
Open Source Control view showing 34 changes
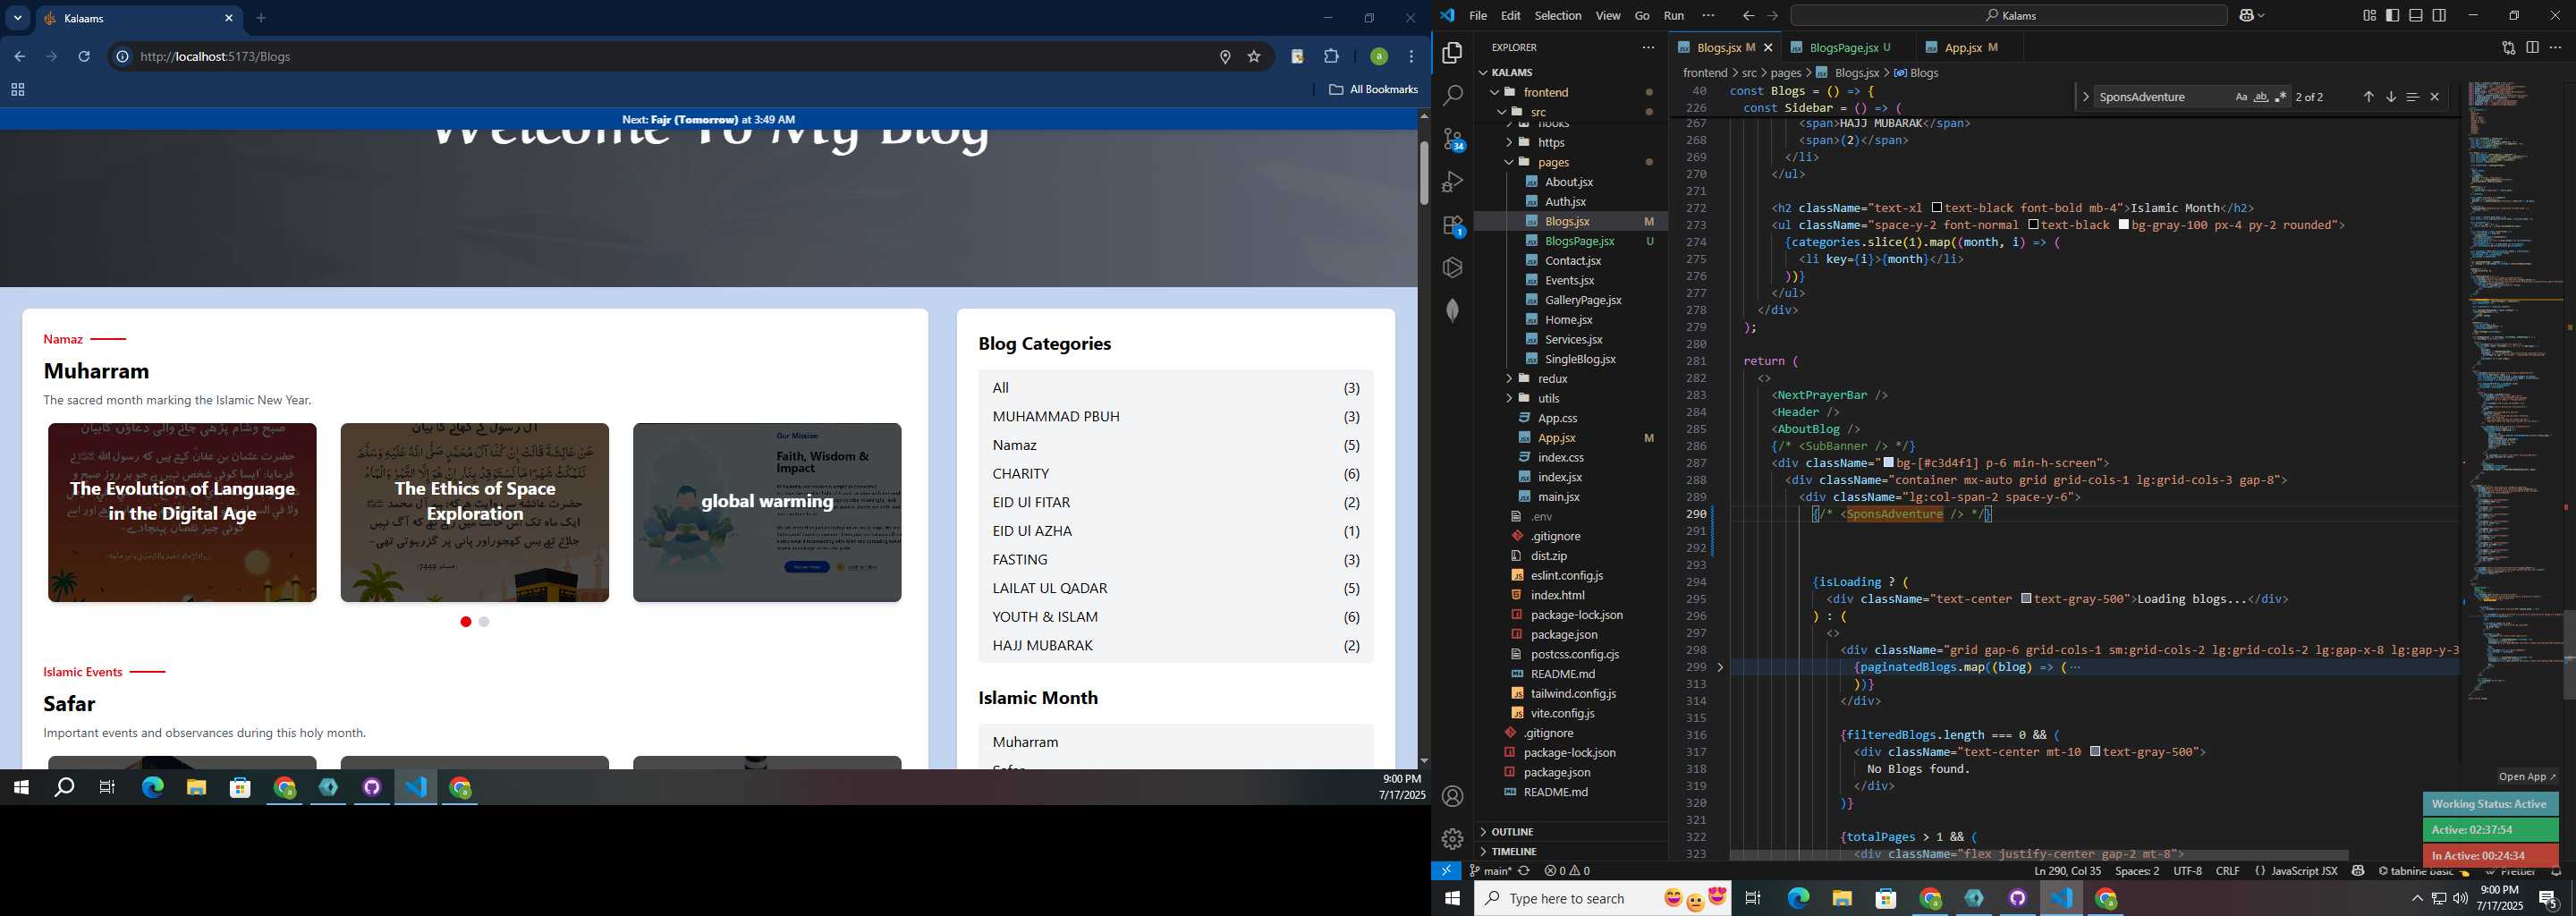1454,139
